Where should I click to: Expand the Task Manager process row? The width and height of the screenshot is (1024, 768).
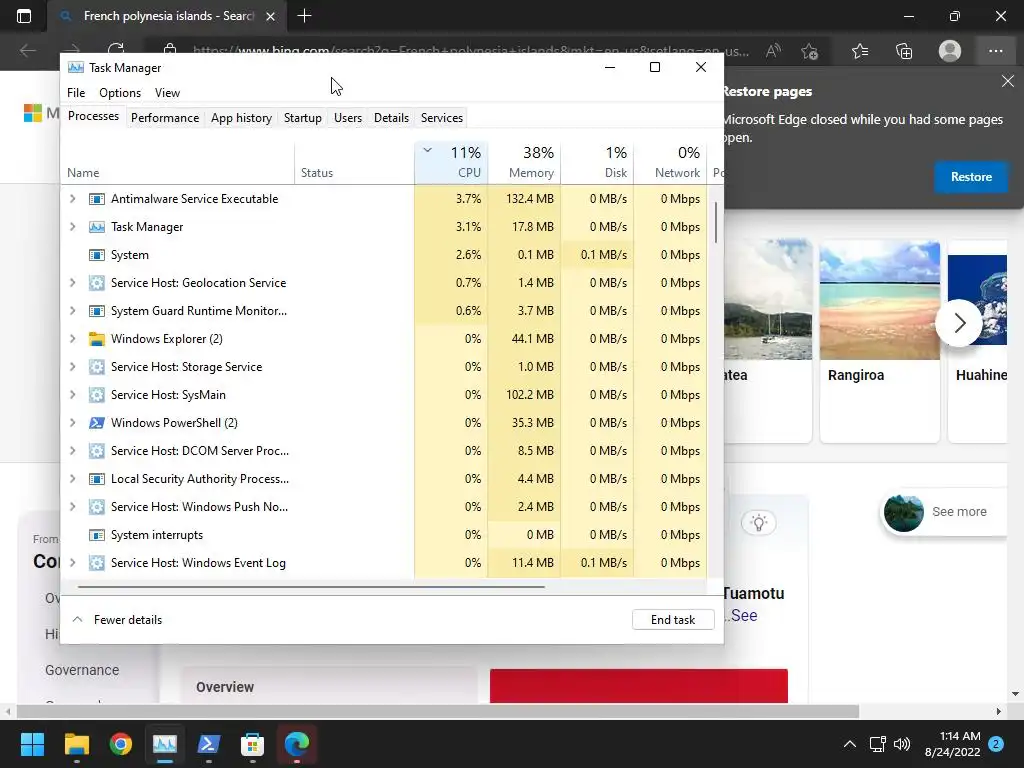point(72,227)
